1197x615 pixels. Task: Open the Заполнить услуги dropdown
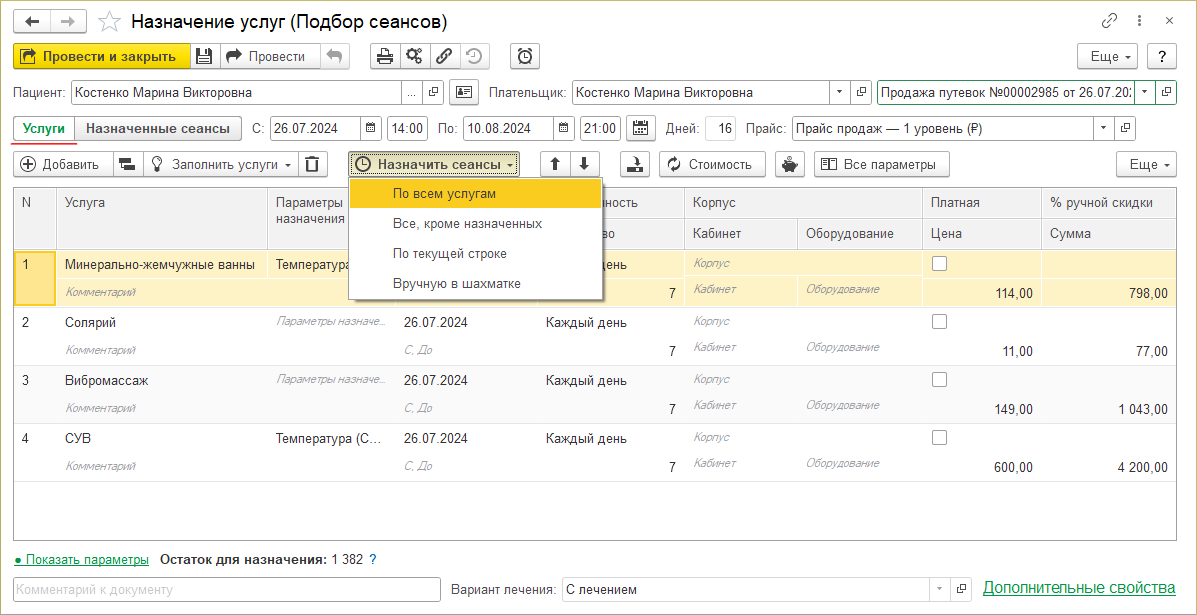click(x=220, y=164)
